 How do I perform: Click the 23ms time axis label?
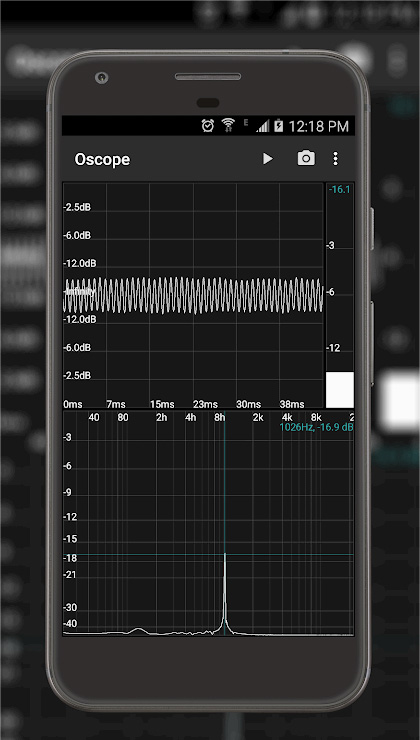[205, 404]
